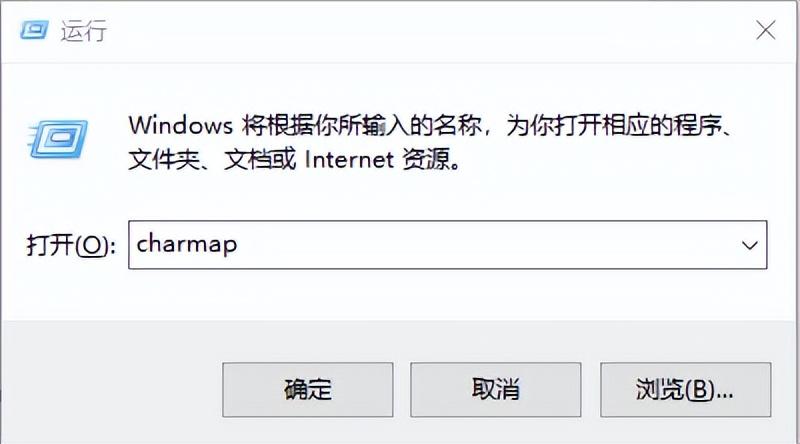The width and height of the screenshot is (800, 444).
Task: Close the 运行 dialog with the X
Action: point(765,30)
